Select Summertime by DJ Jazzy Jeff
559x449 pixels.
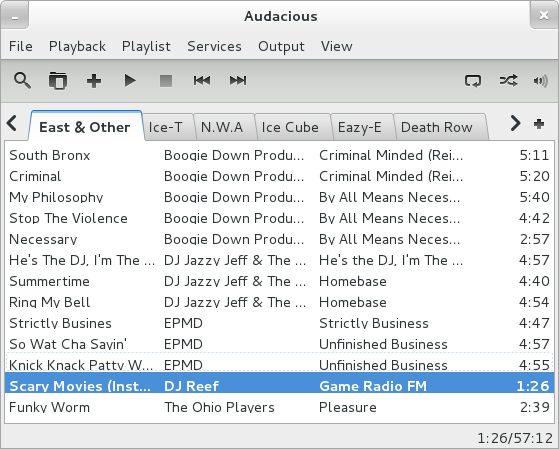click(x=280, y=281)
